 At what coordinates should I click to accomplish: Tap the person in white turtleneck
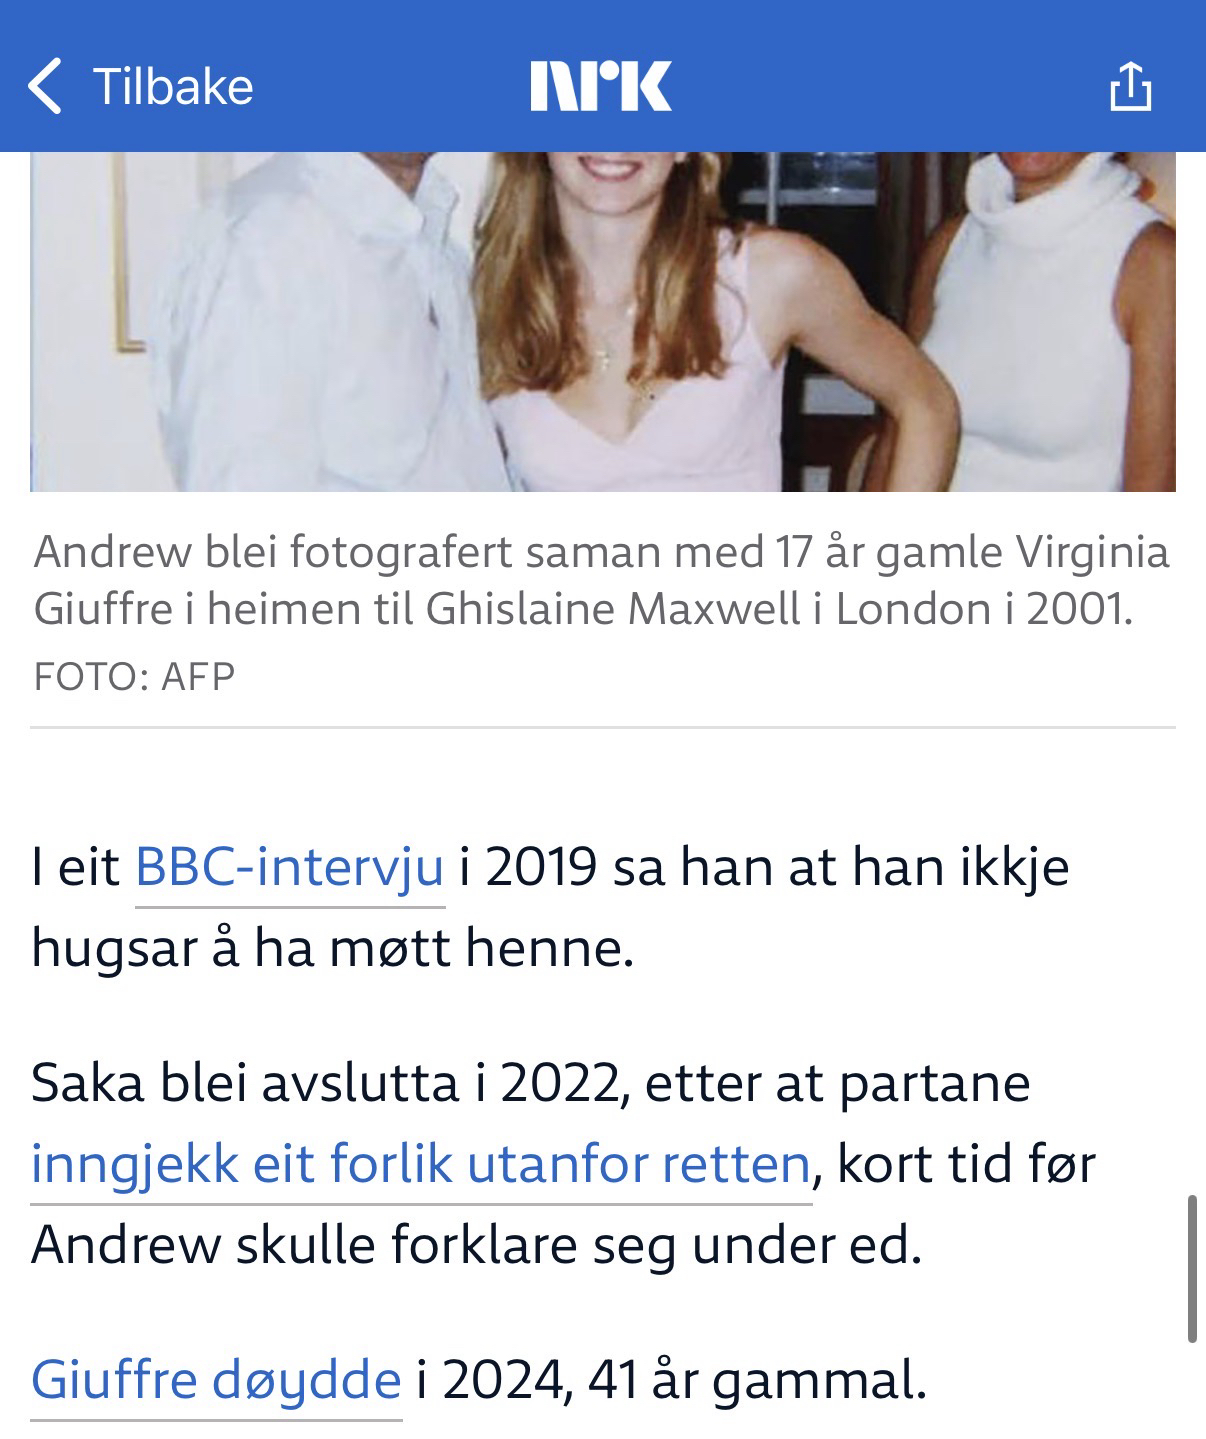1040,322
